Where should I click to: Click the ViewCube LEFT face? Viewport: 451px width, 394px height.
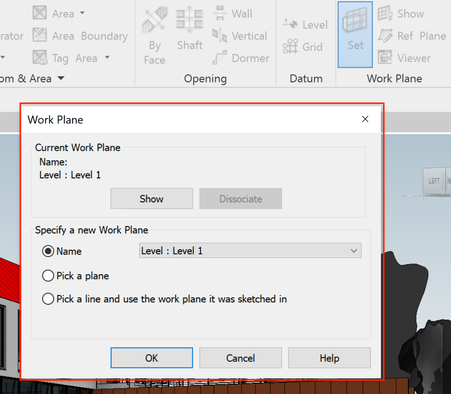point(434,181)
